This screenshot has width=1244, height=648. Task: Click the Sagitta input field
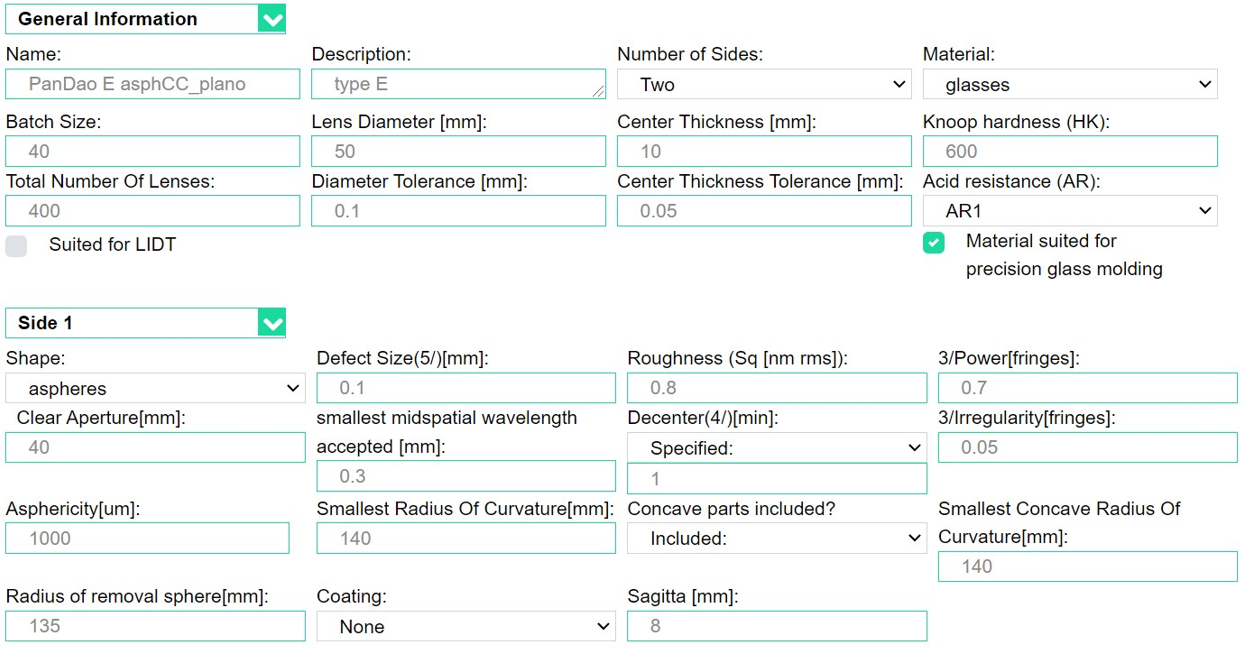coord(776,626)
